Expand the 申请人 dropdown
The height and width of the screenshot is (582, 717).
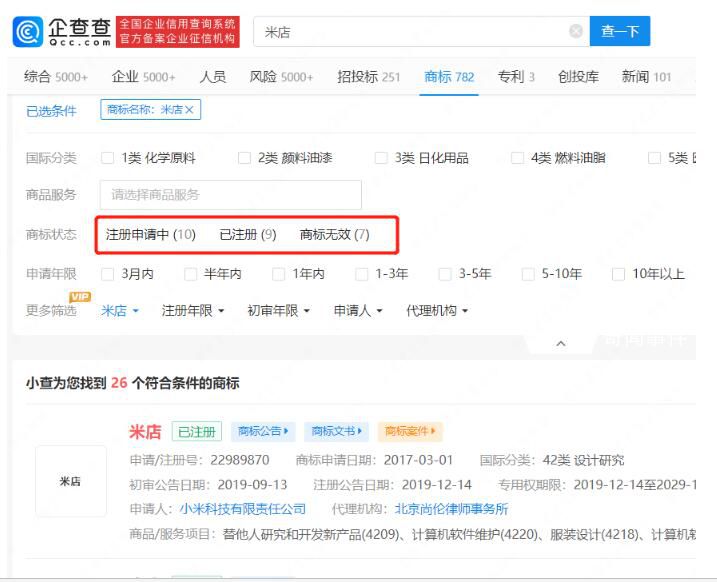[x=358, y=311]
